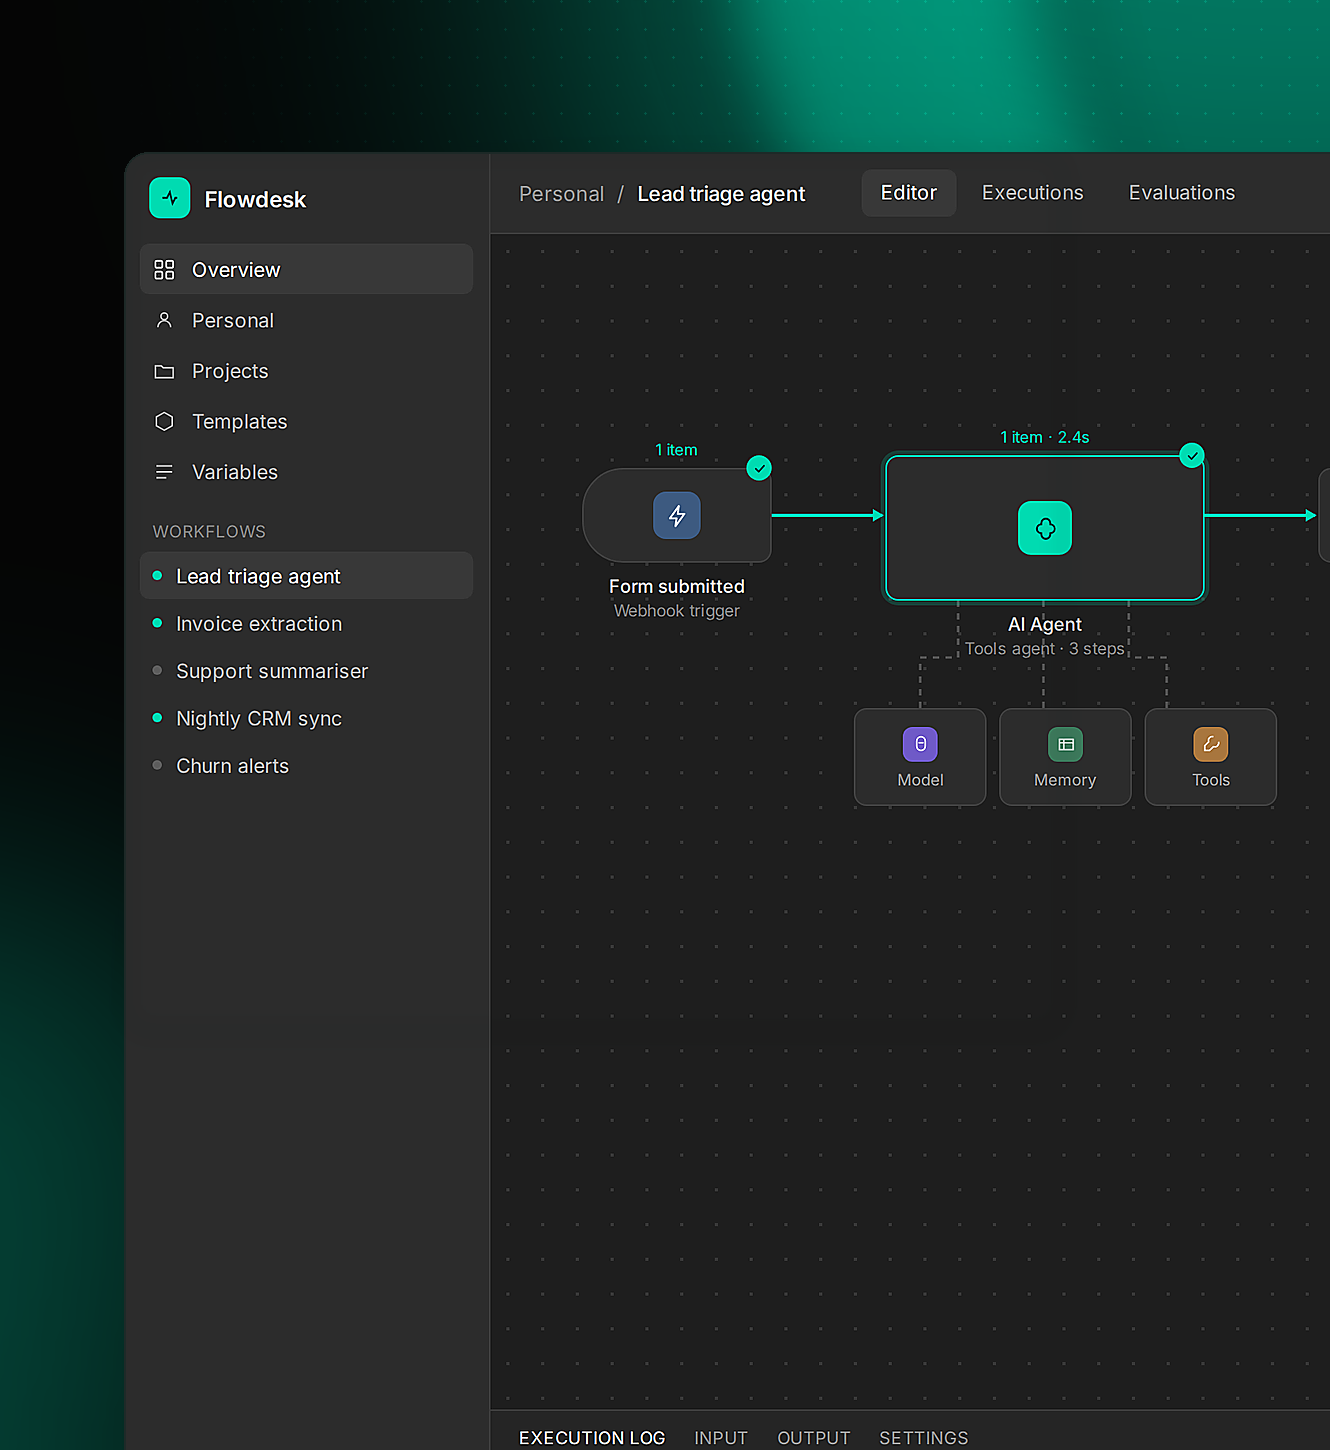Open the Settings tab in bottom panel
This screenshot has width=1330, height=1450.
[924, 1437]
